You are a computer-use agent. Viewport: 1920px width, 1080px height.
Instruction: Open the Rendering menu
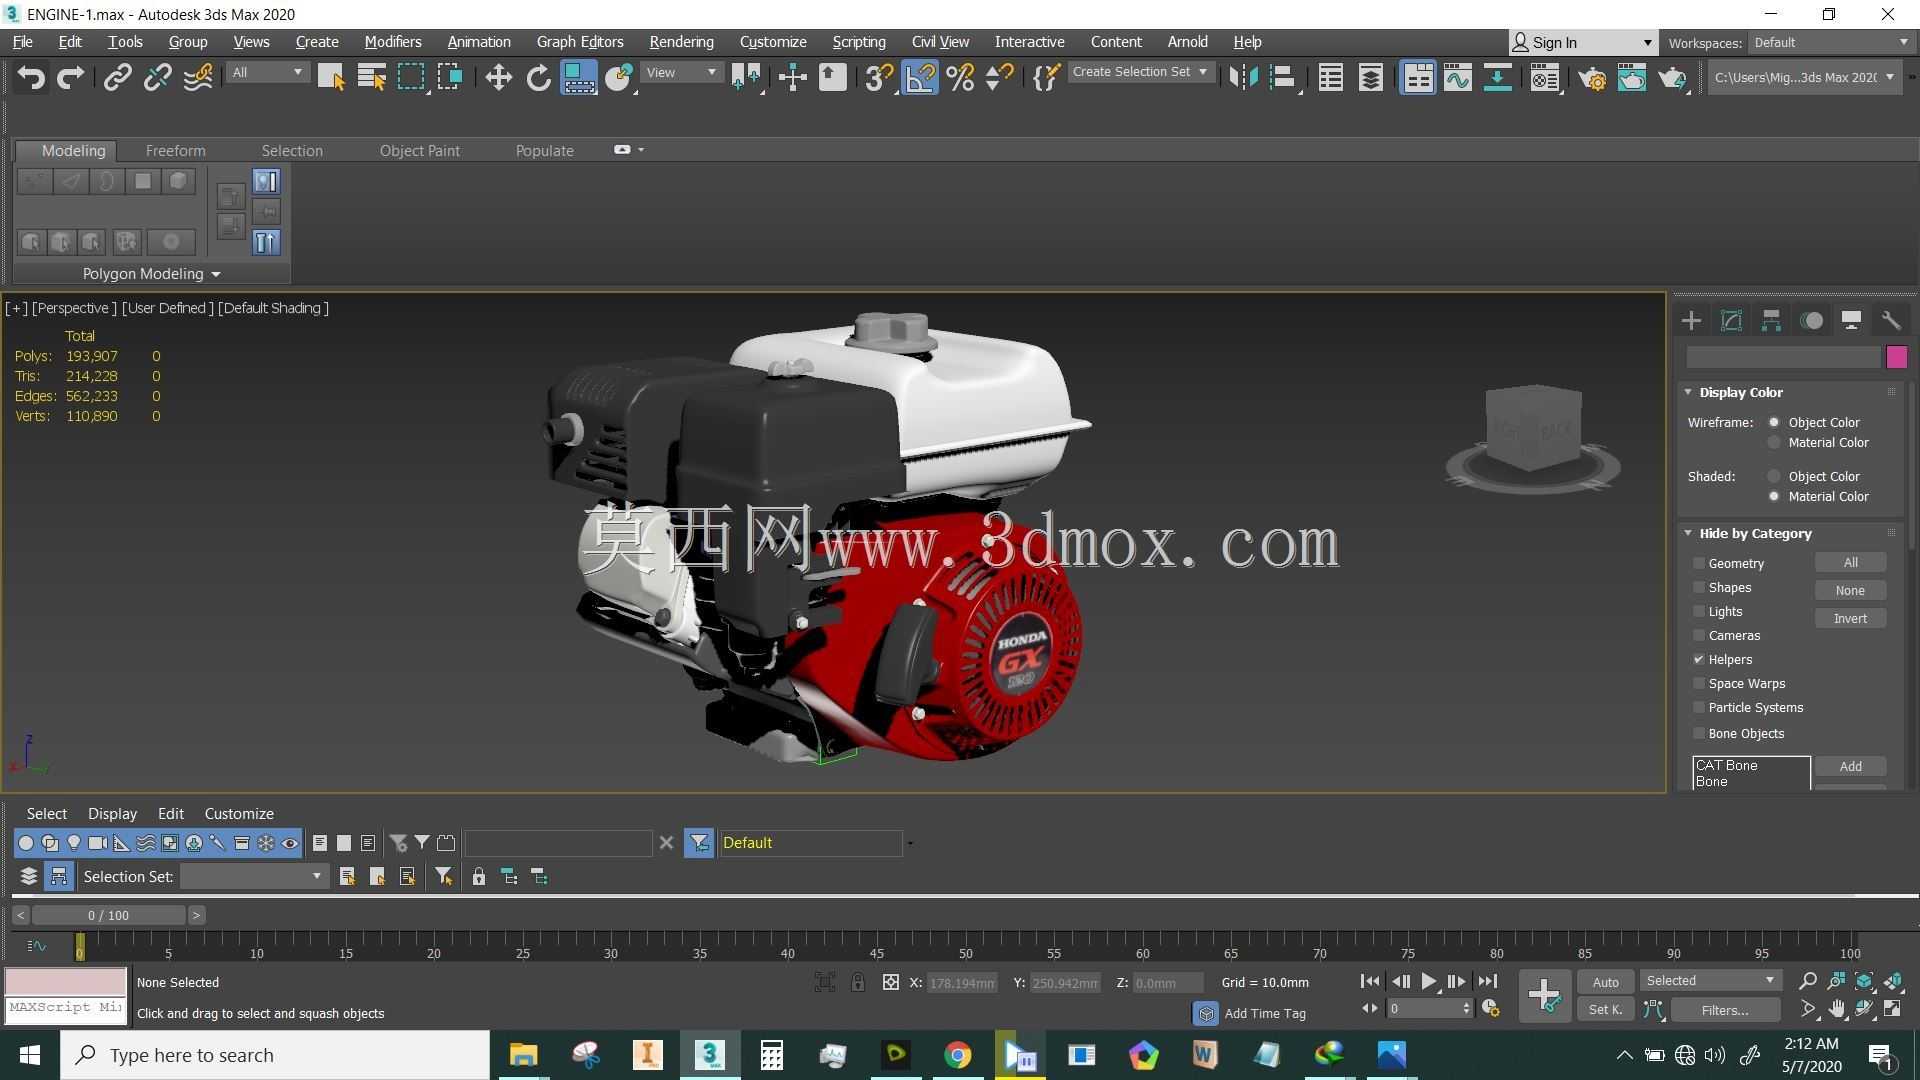[x=681, y=42]
